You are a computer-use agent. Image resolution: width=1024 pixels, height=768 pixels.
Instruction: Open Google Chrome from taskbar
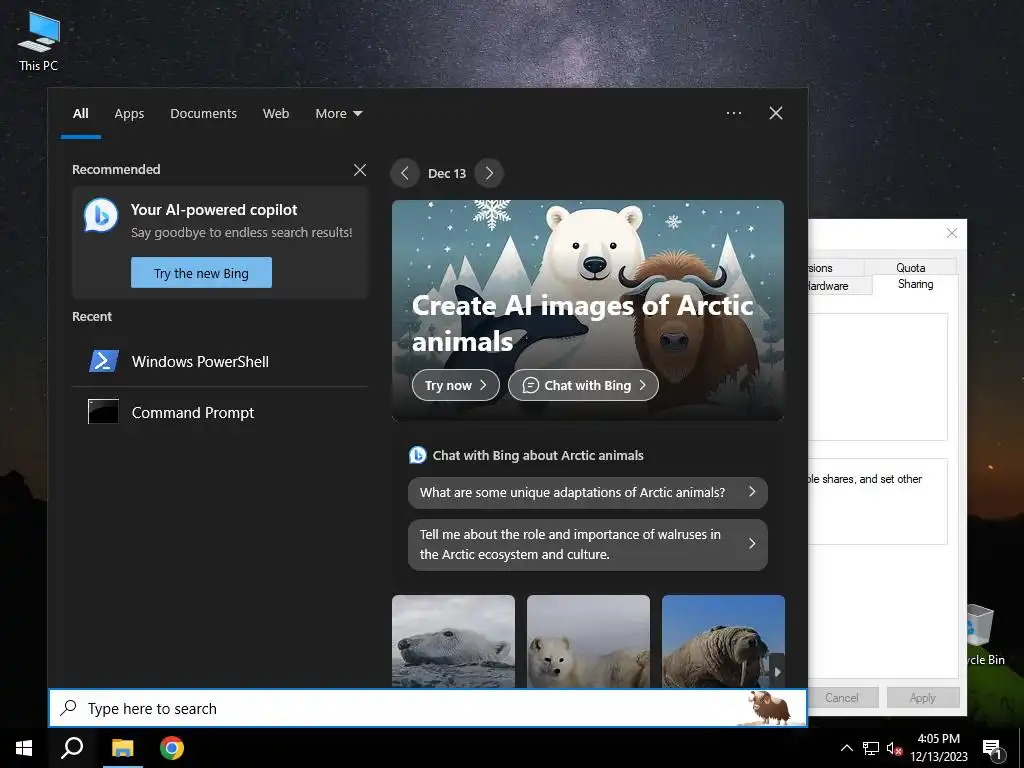[x=172, y=748]
